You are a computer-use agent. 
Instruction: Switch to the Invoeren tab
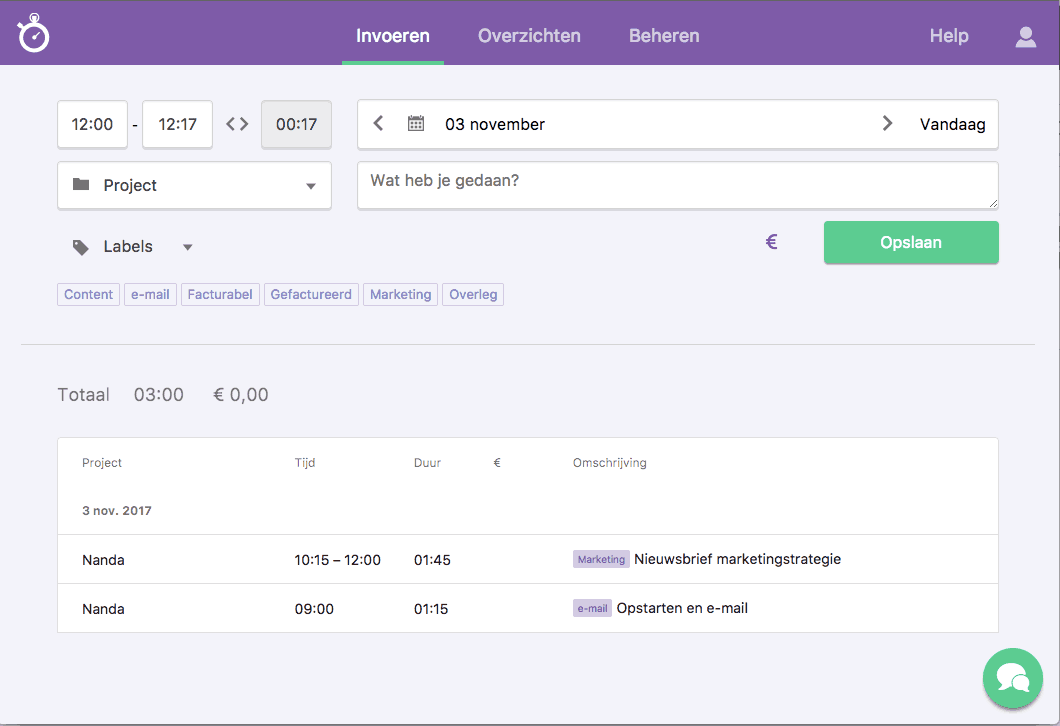coord(393,36)
